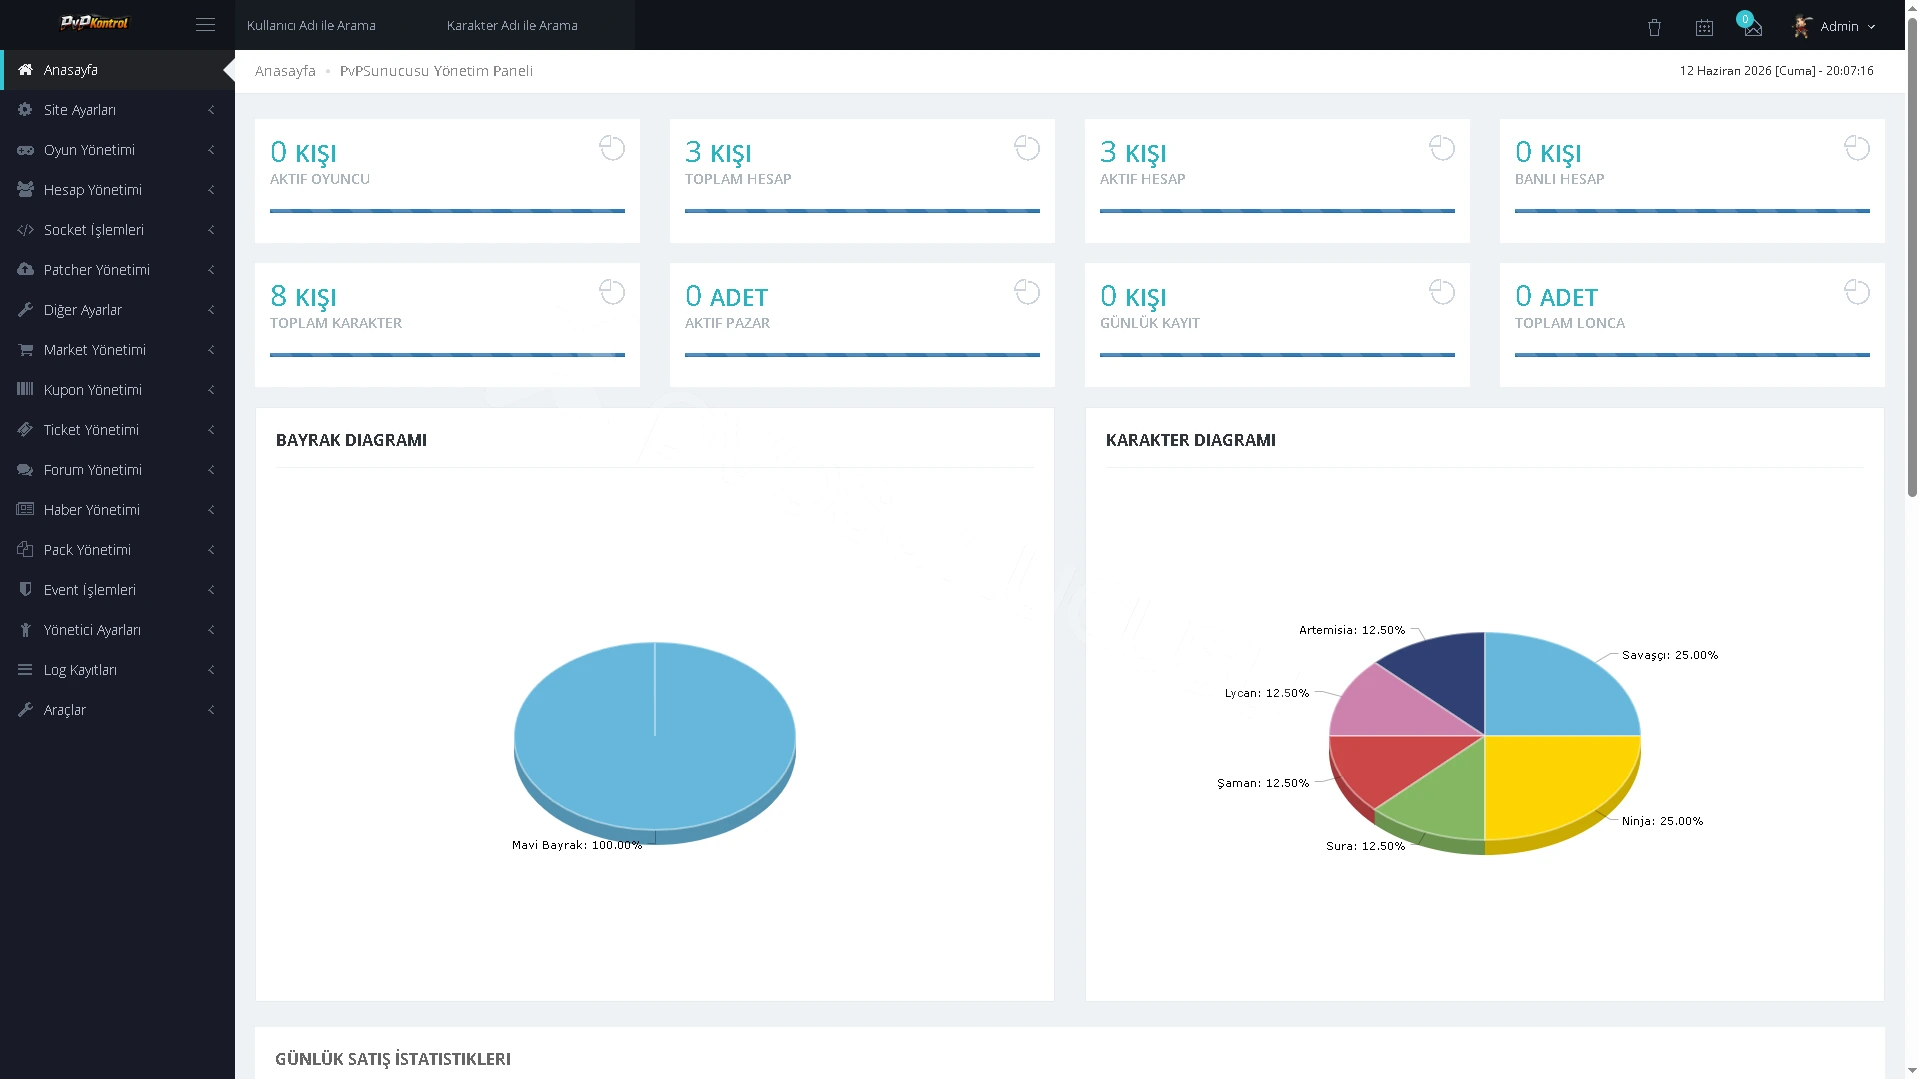Click the PvPKontrol logo
1919x1079 pixels.
[94, 23]
